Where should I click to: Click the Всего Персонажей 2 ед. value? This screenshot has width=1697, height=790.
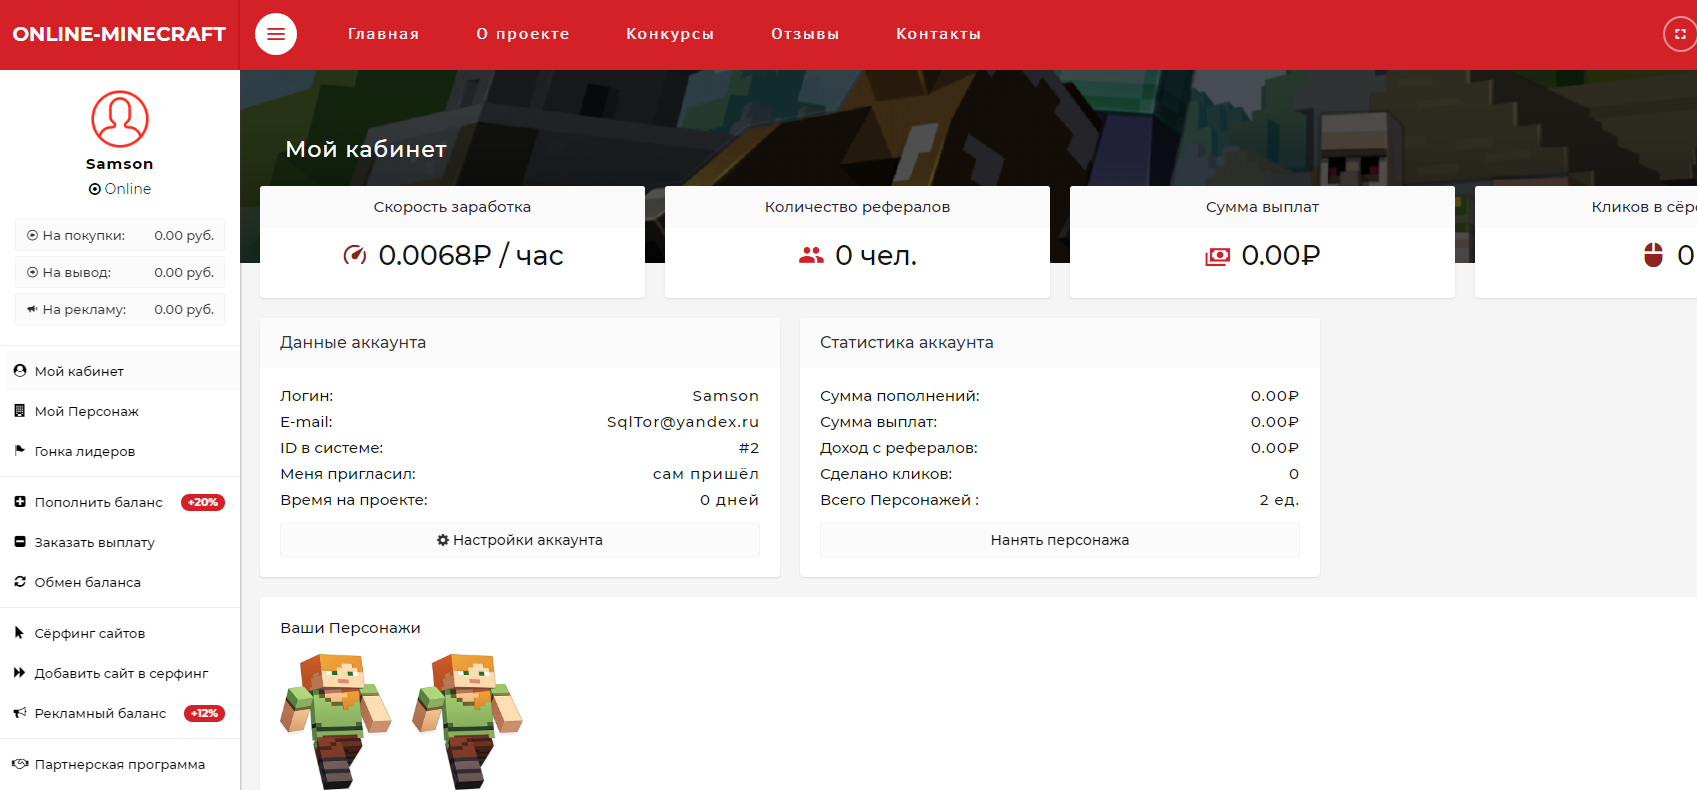1279,500
